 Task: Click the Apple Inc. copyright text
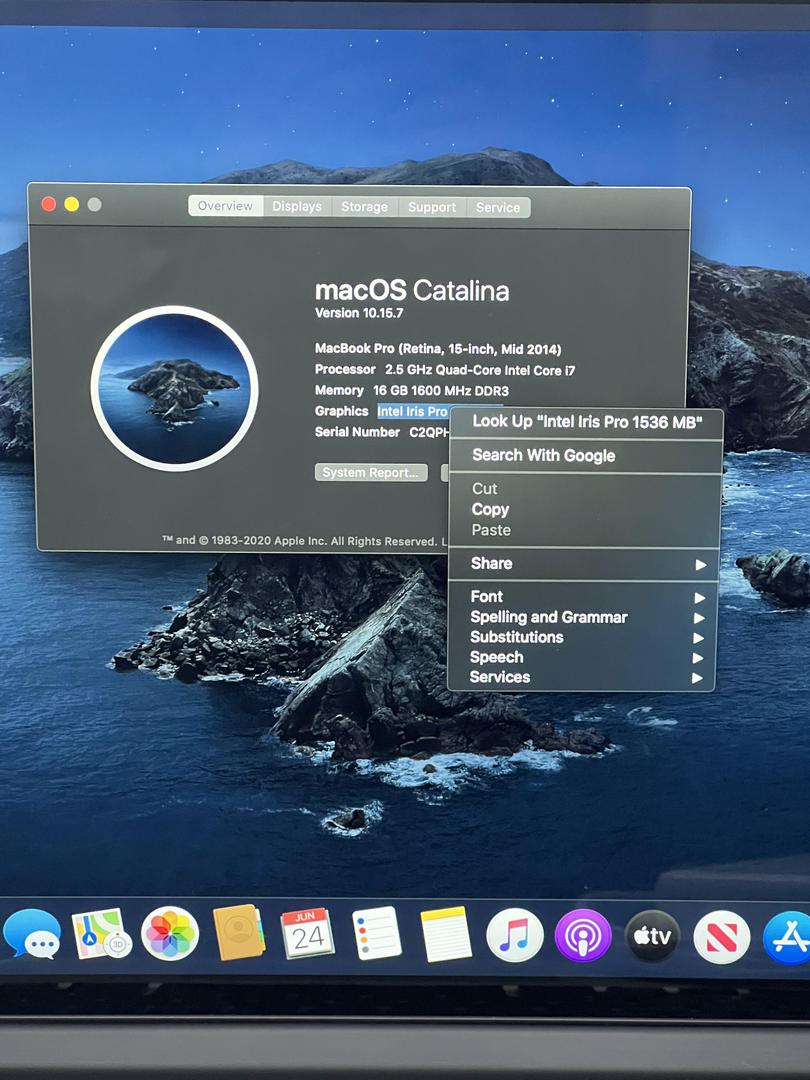click(x=304, y=541)
